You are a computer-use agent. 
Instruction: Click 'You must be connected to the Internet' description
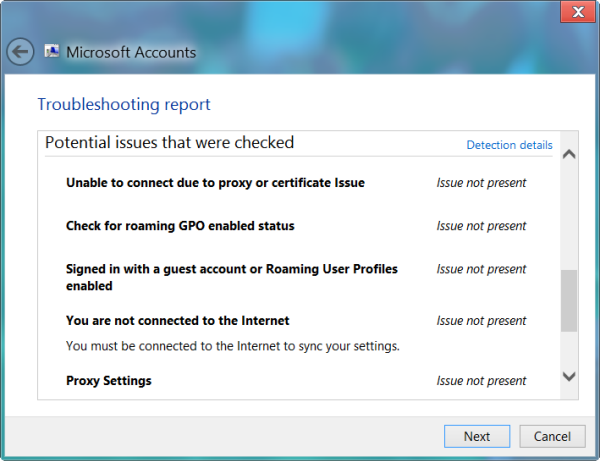click(233, 346)
